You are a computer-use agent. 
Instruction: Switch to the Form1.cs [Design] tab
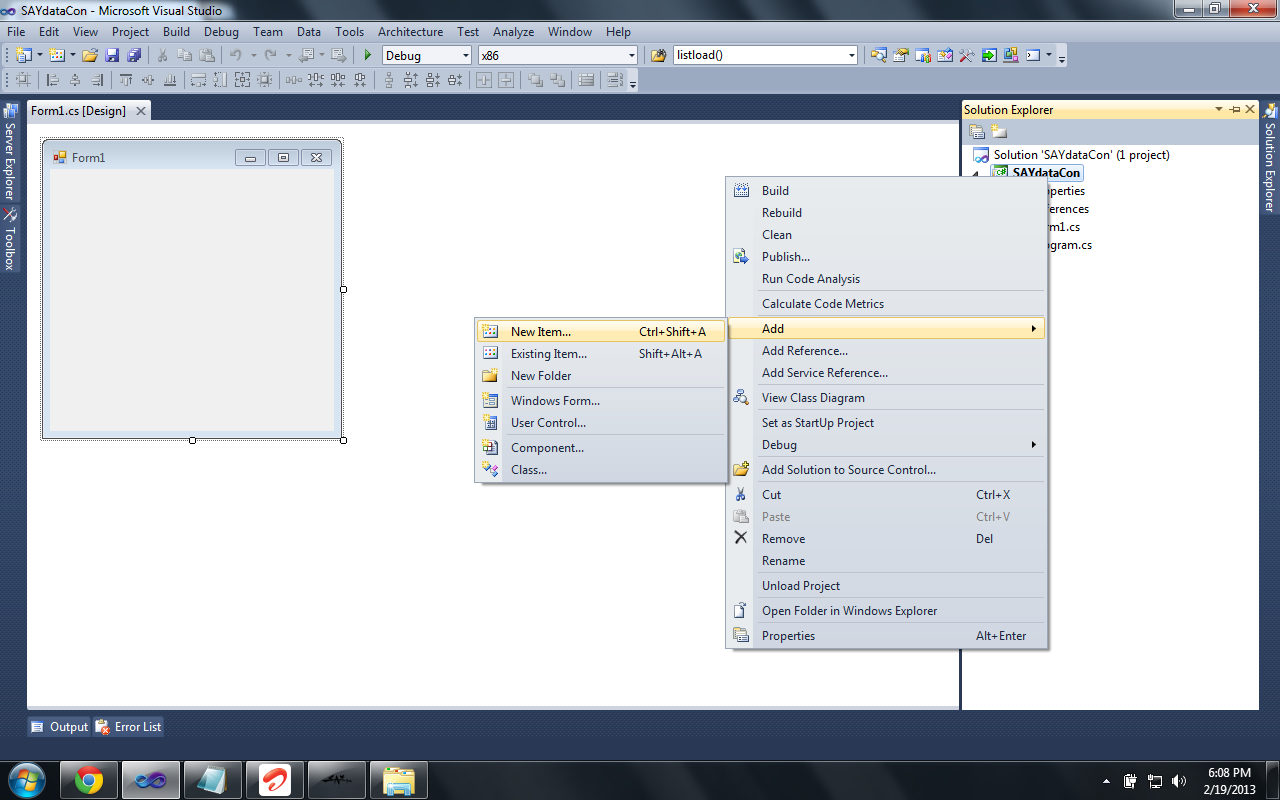[78, 111]
